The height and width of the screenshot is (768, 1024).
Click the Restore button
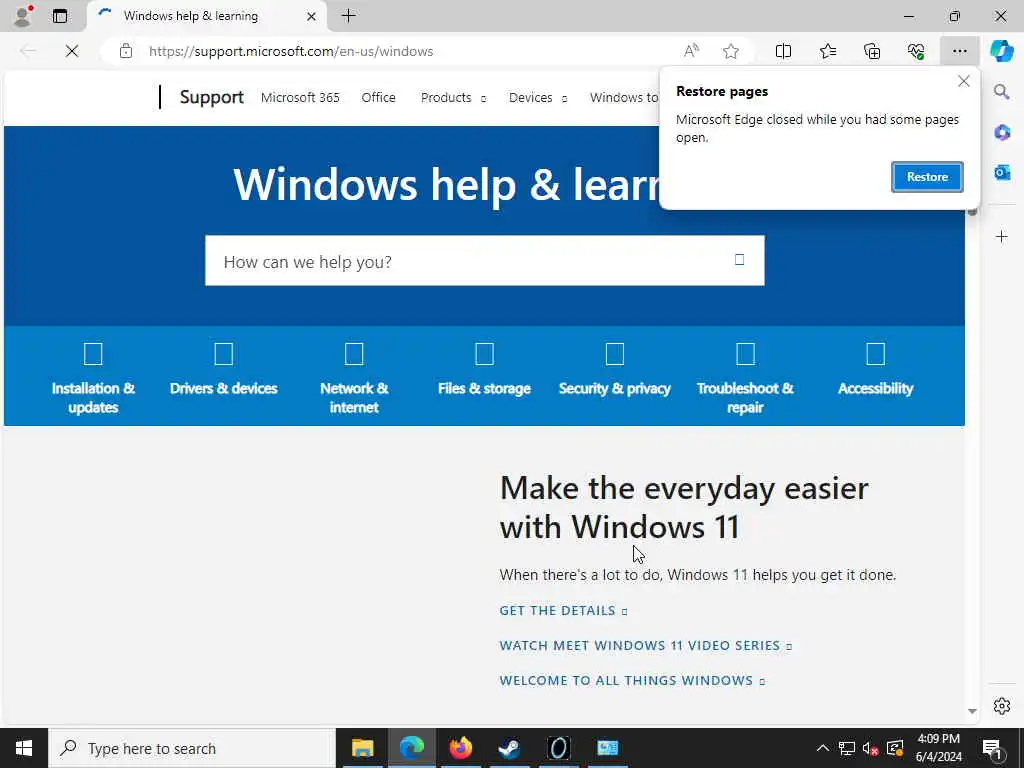(927, 177)
